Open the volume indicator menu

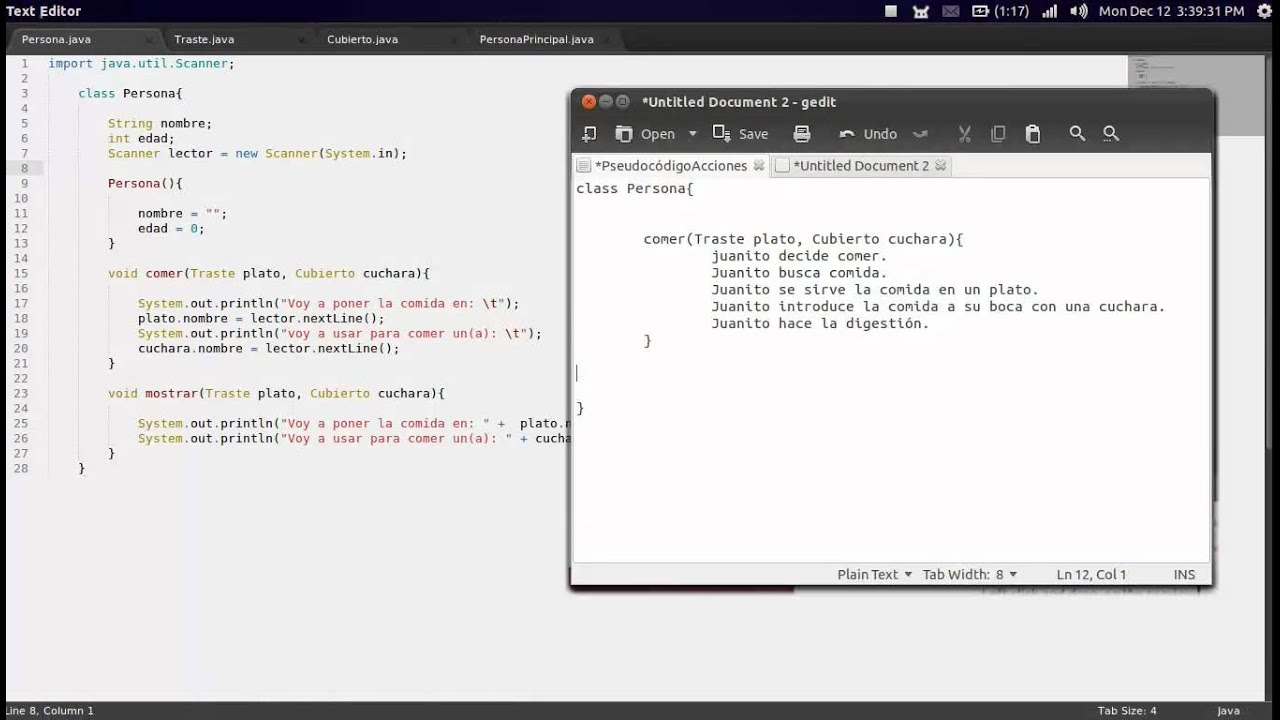coord(1078,11)
